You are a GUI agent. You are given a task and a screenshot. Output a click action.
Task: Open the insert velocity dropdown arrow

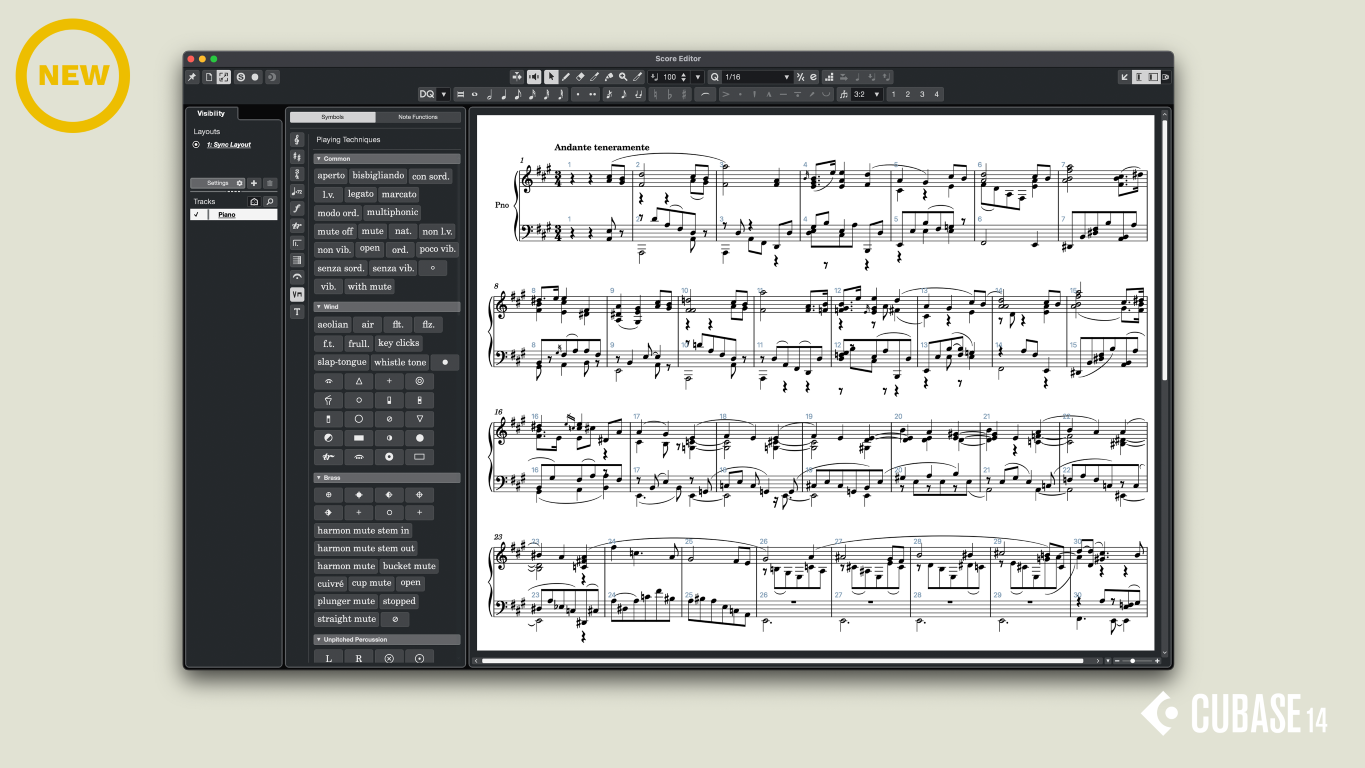698,77
